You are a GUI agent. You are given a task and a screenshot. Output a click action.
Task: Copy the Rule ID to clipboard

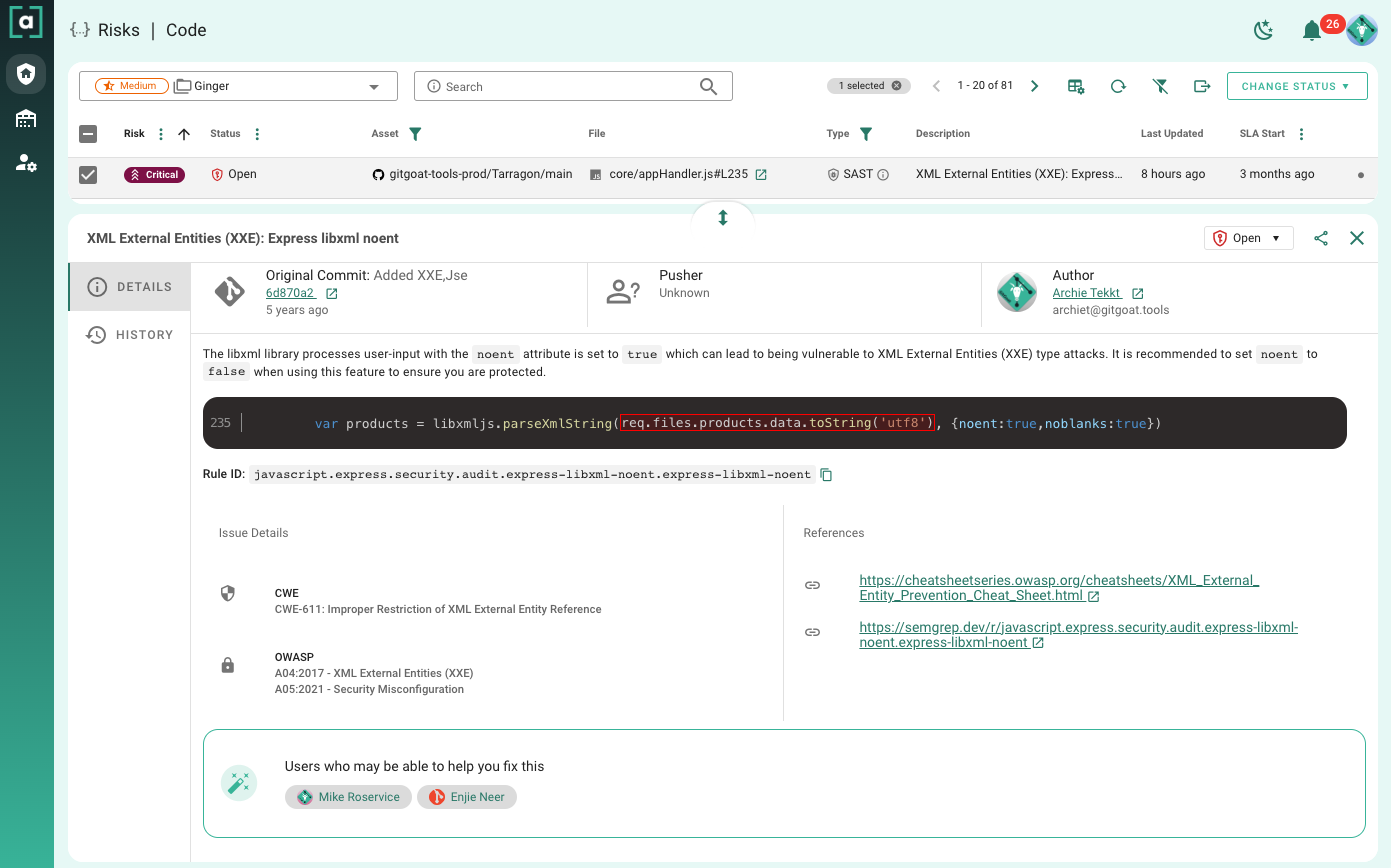(826, 475)
